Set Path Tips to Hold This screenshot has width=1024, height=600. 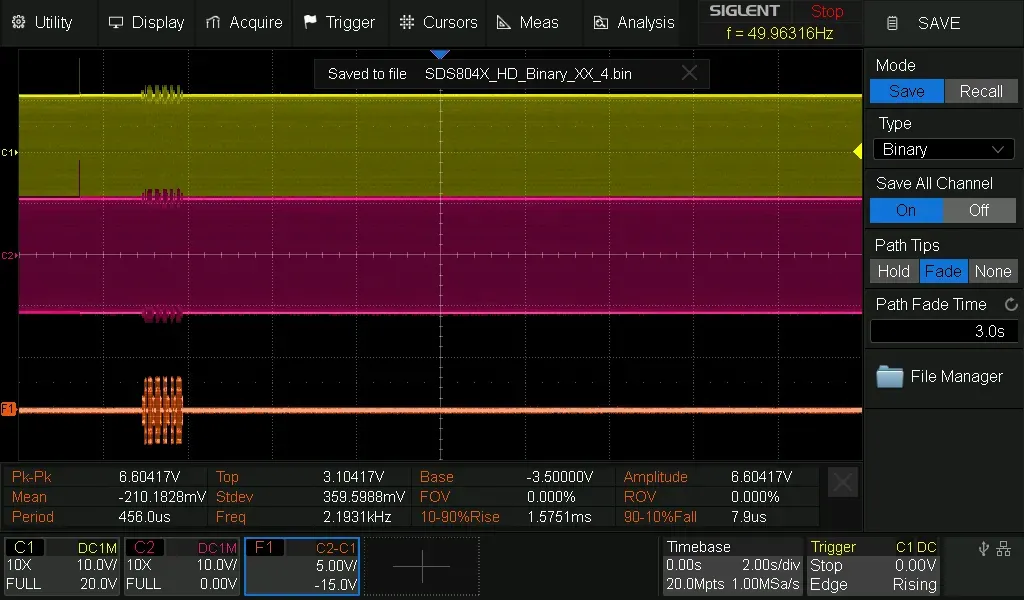click(893, 271)
